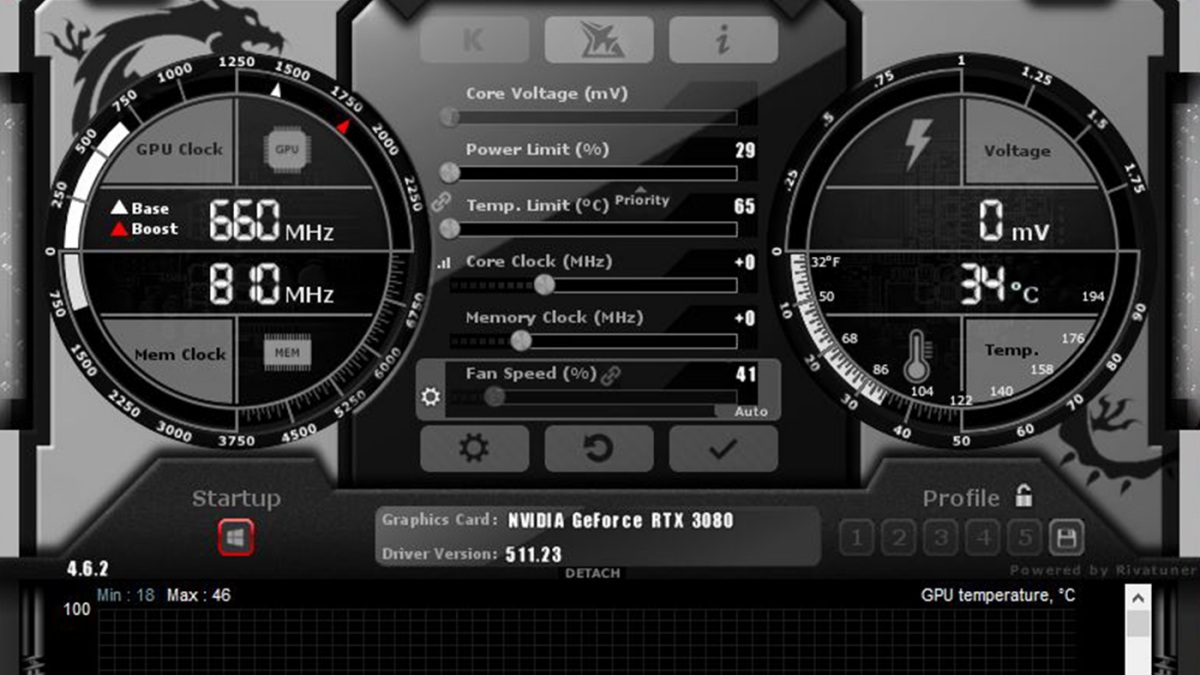Open settings with the gear button

(x=475, y=449)
